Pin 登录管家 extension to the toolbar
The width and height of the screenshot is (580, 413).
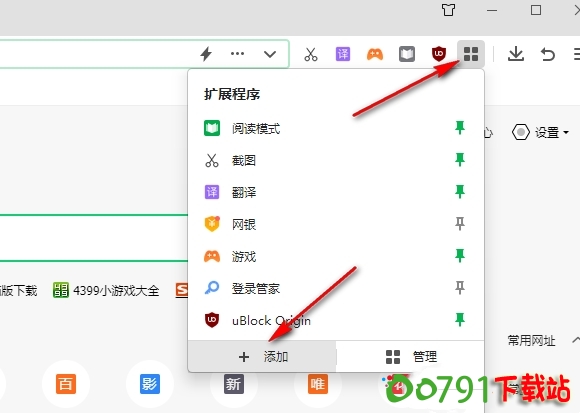[460, 288]
